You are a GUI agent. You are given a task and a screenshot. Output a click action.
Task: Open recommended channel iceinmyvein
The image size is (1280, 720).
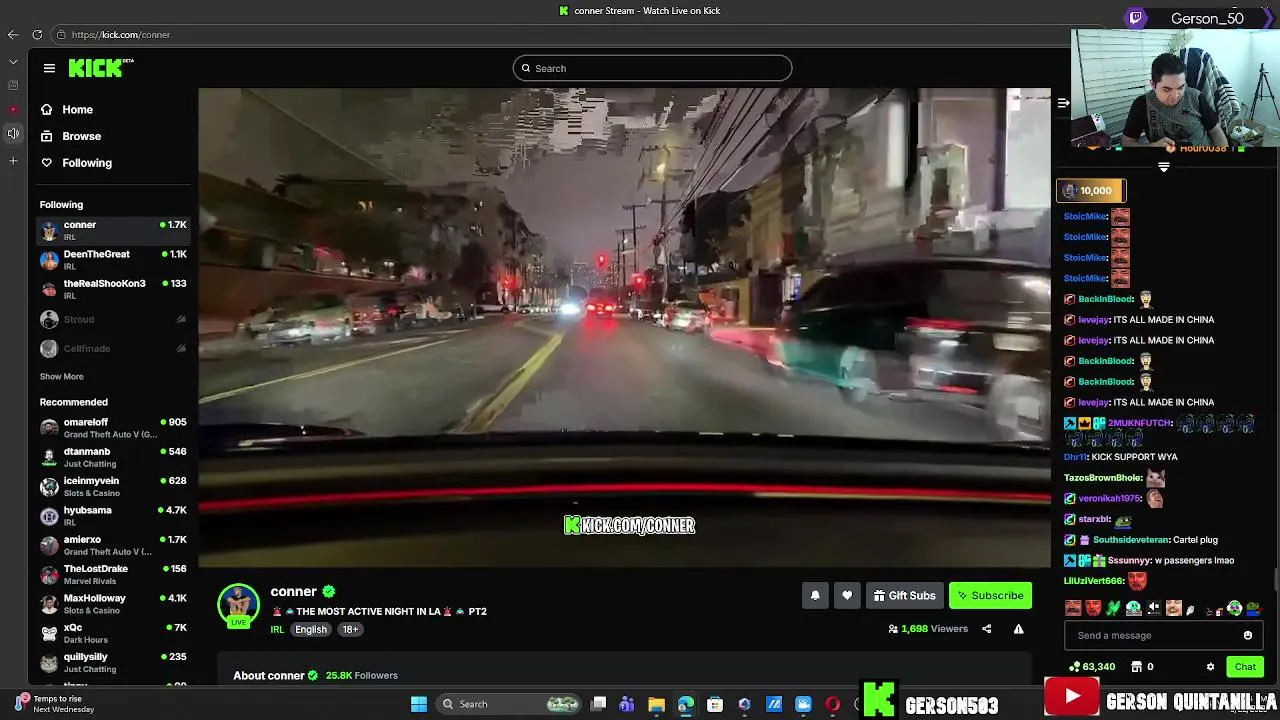pos(113,486)
